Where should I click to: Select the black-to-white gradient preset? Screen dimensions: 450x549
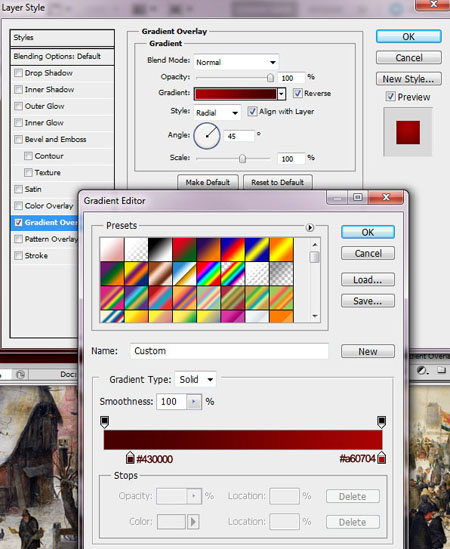coord(160,249)
